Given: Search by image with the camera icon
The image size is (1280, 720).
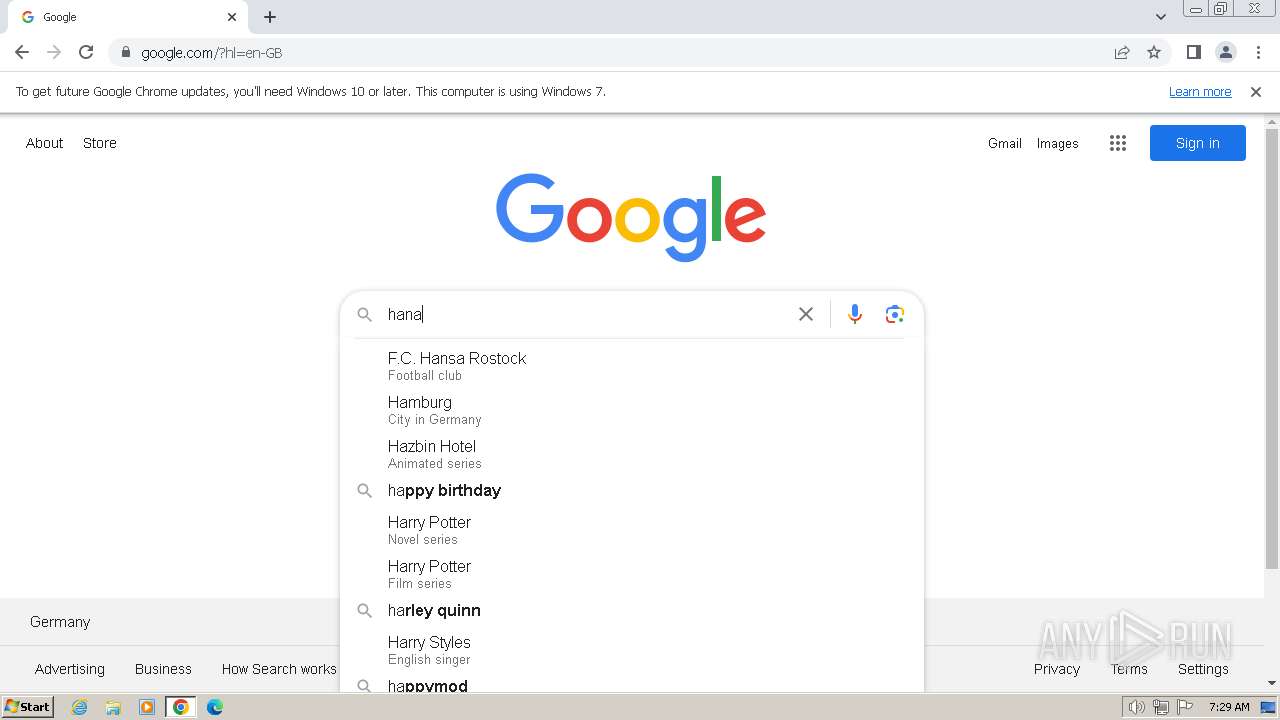Looking at the screenshot, I should tap(895, 314).
